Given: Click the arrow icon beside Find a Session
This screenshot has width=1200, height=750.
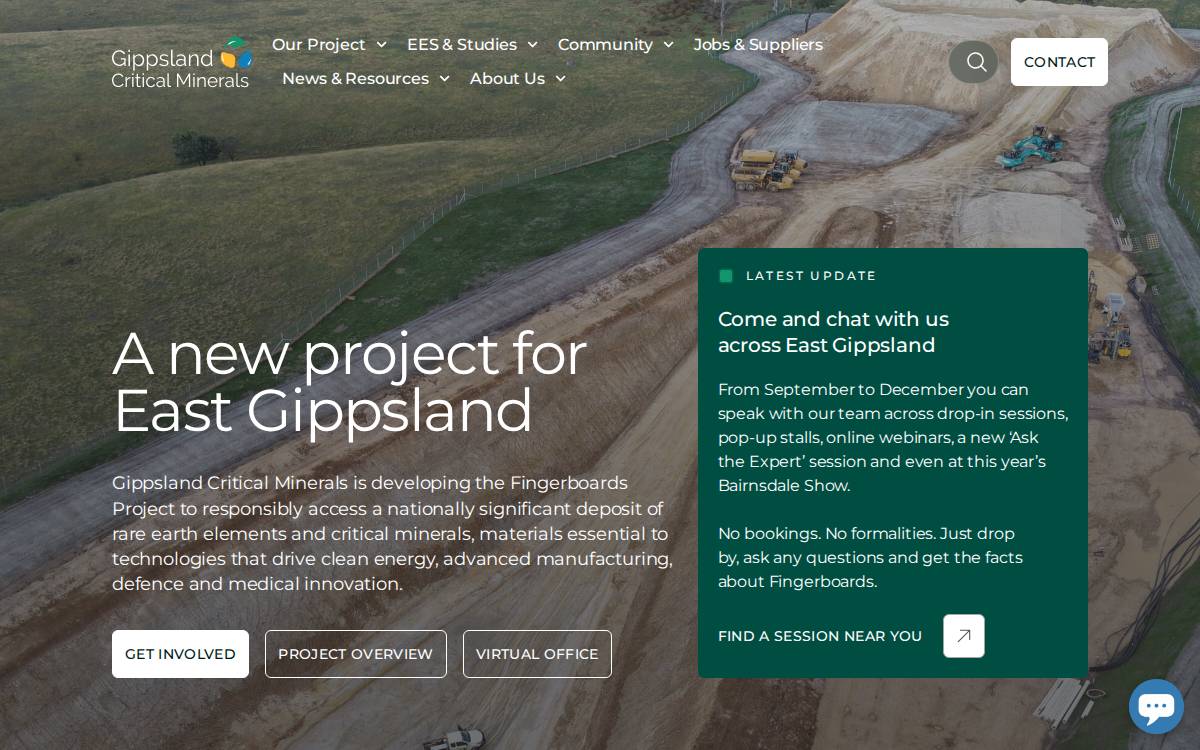Looking at the screenshot, I should click(964, 636).
